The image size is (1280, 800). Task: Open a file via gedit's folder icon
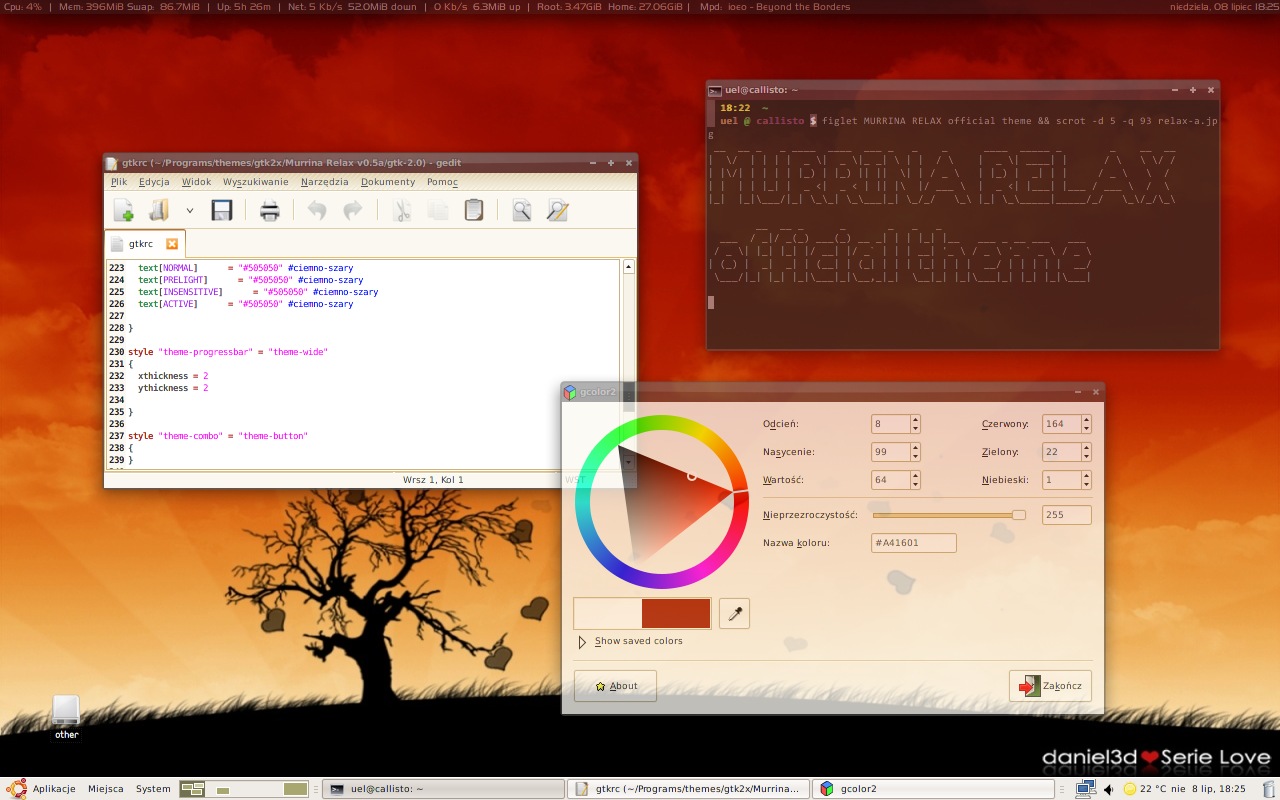[x=159, y=210]
